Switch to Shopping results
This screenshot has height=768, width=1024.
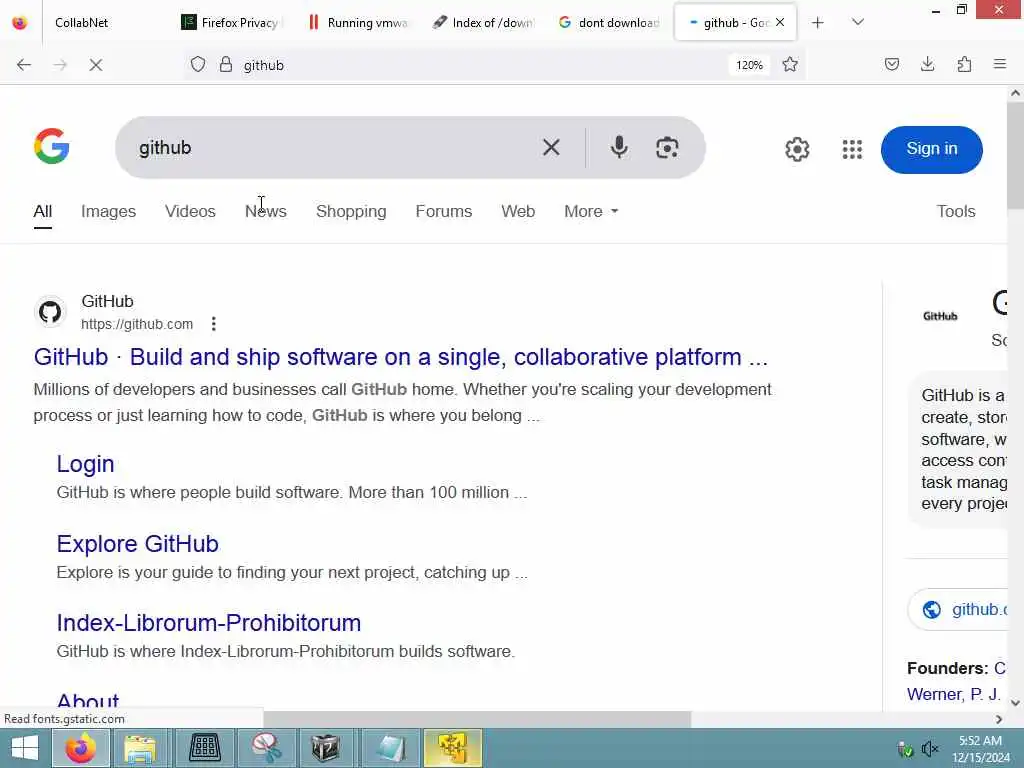click(351, 212)
